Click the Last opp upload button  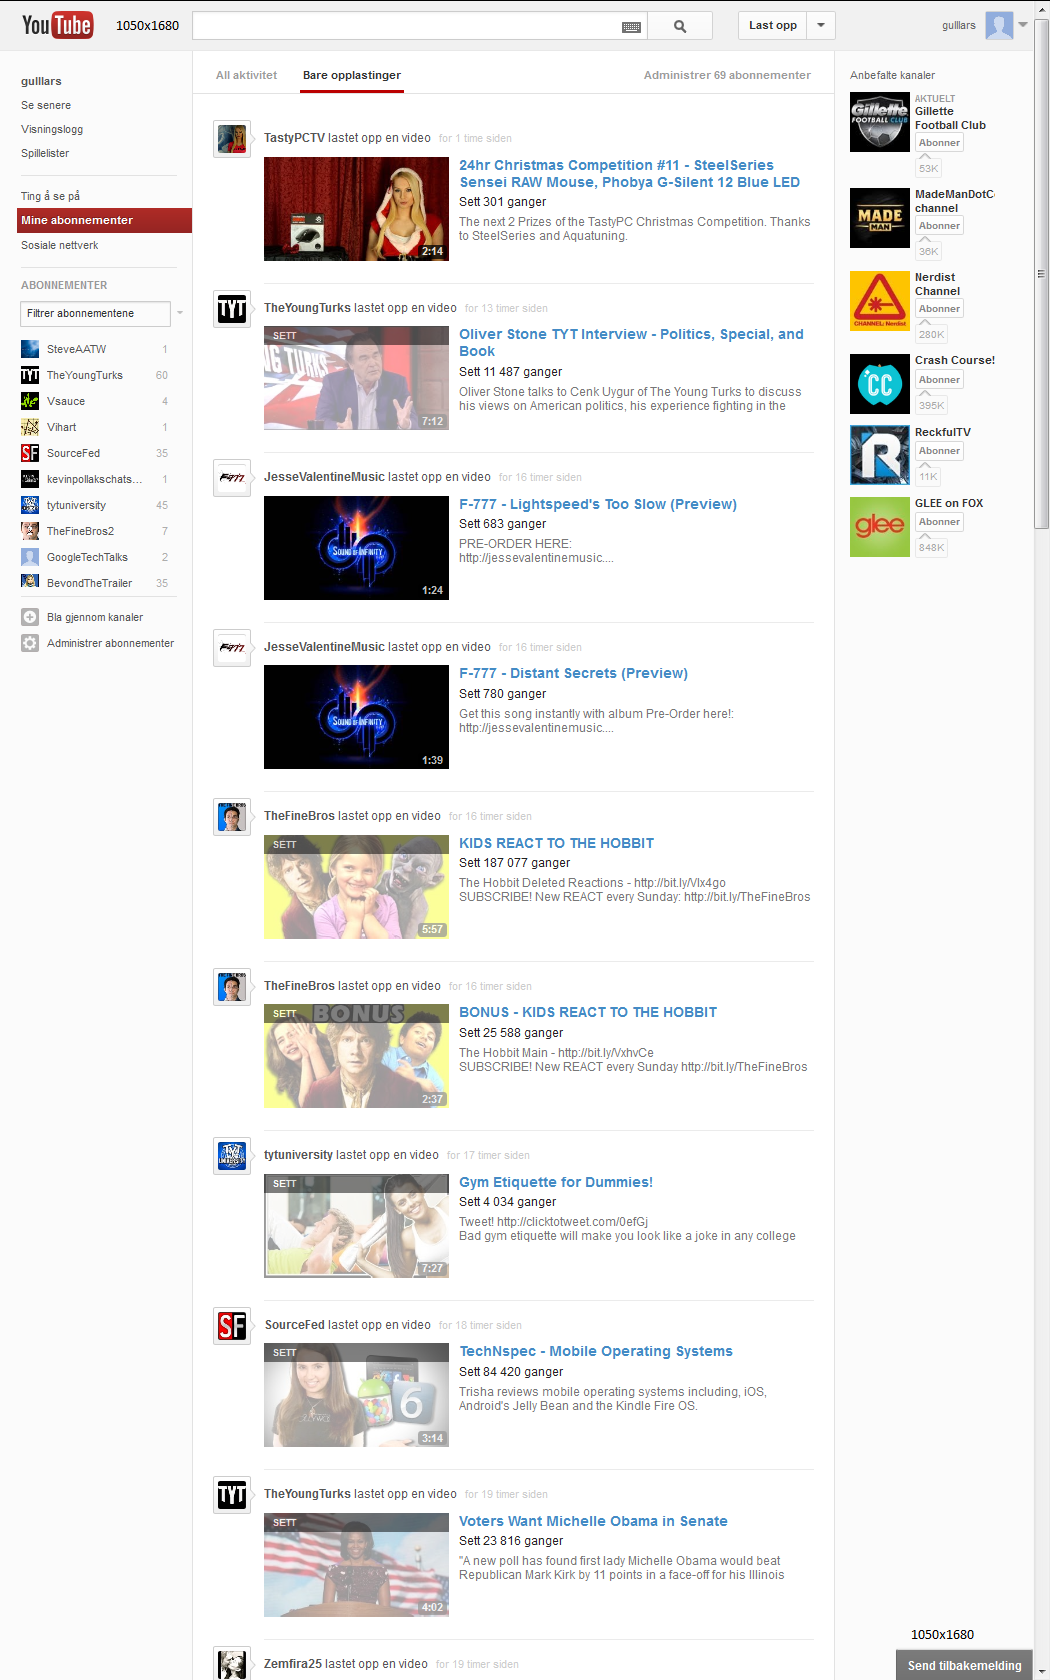[773, 26]
